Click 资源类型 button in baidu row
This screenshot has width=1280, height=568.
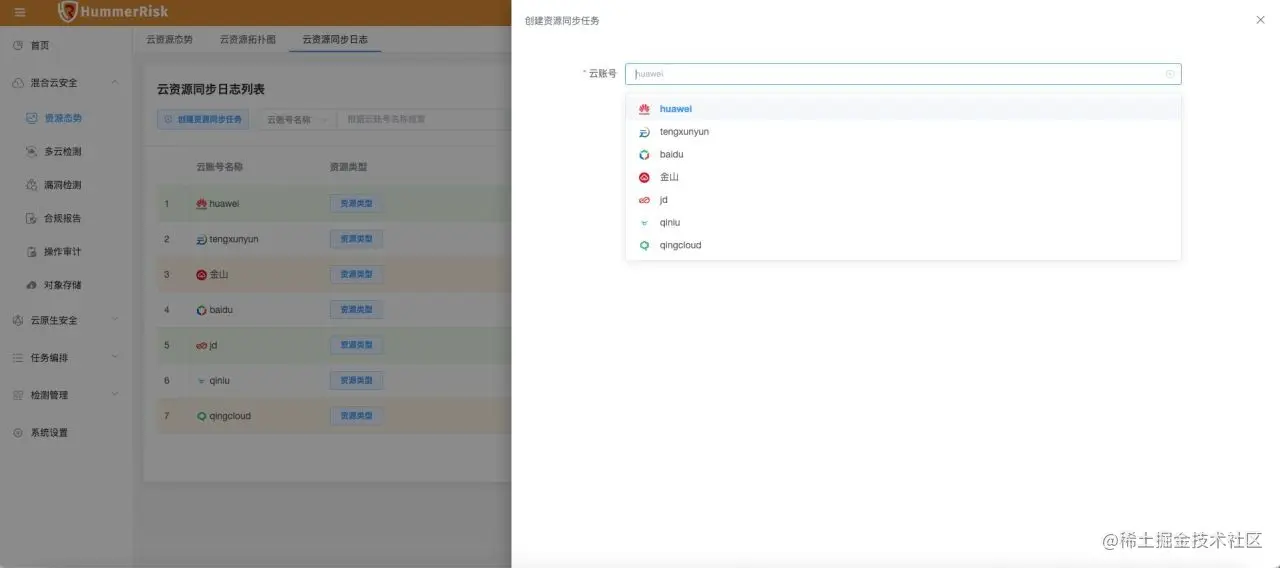356,310
